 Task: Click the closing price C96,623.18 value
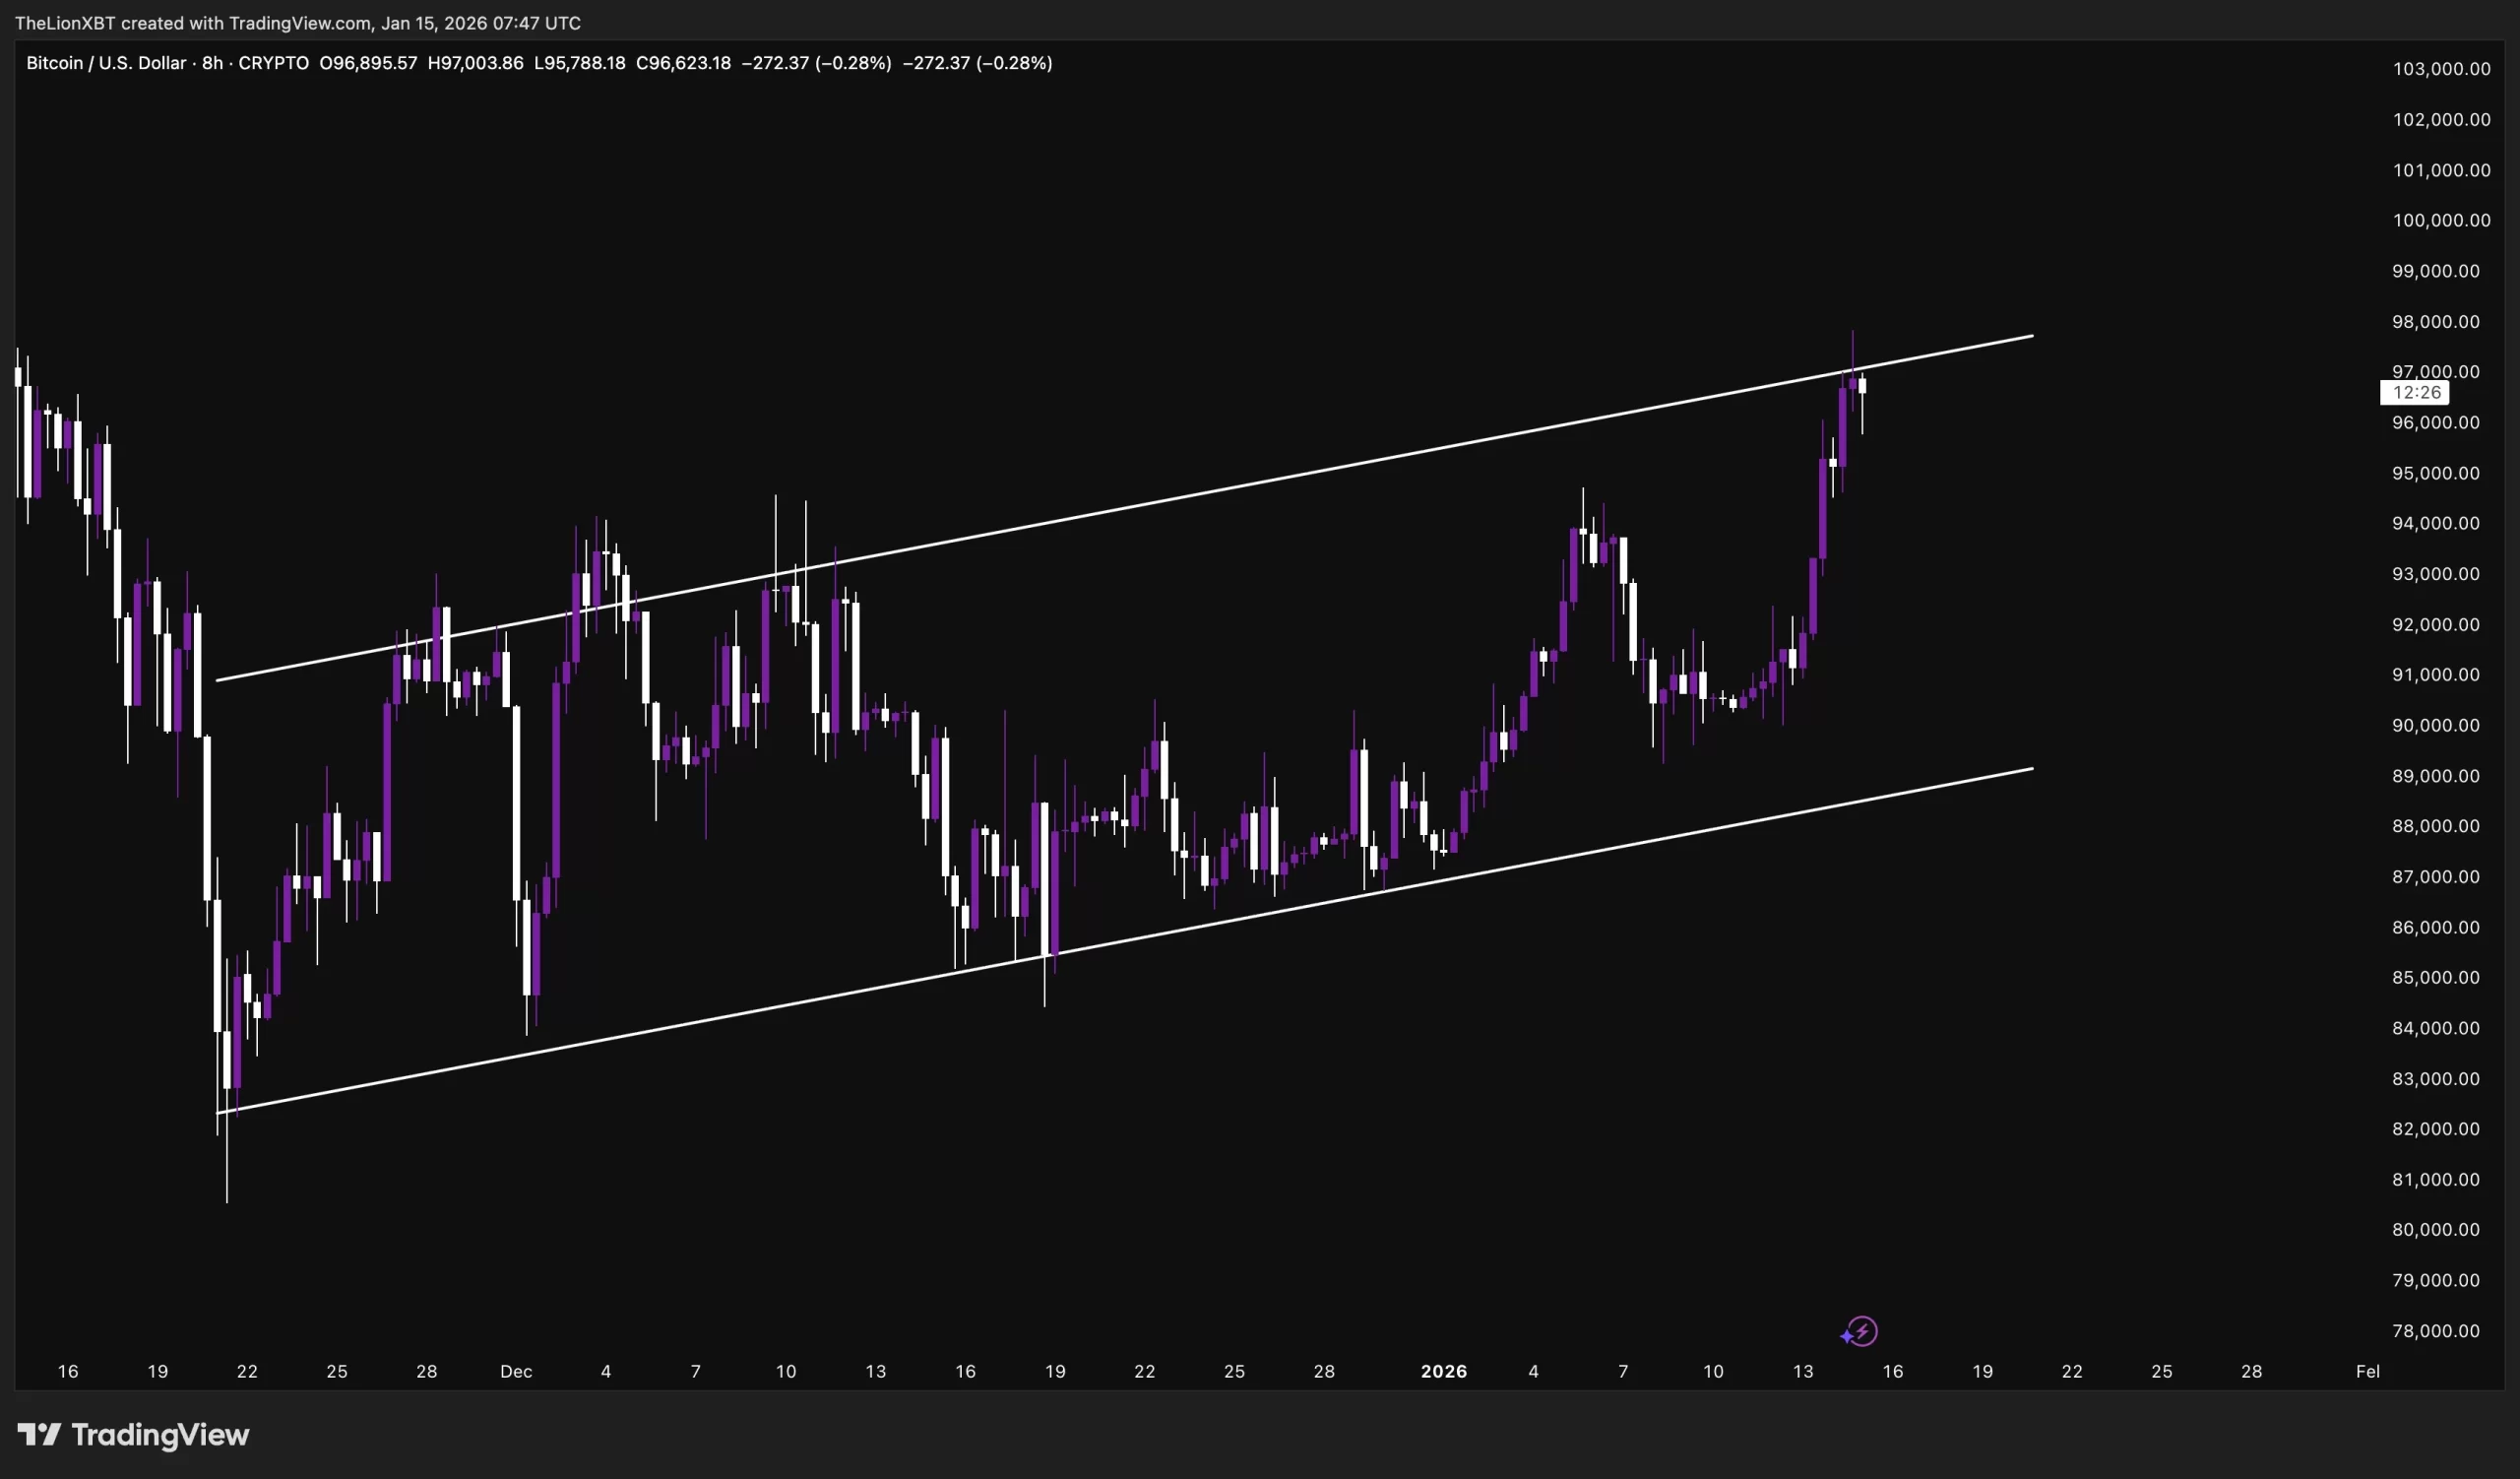[683, 63]
